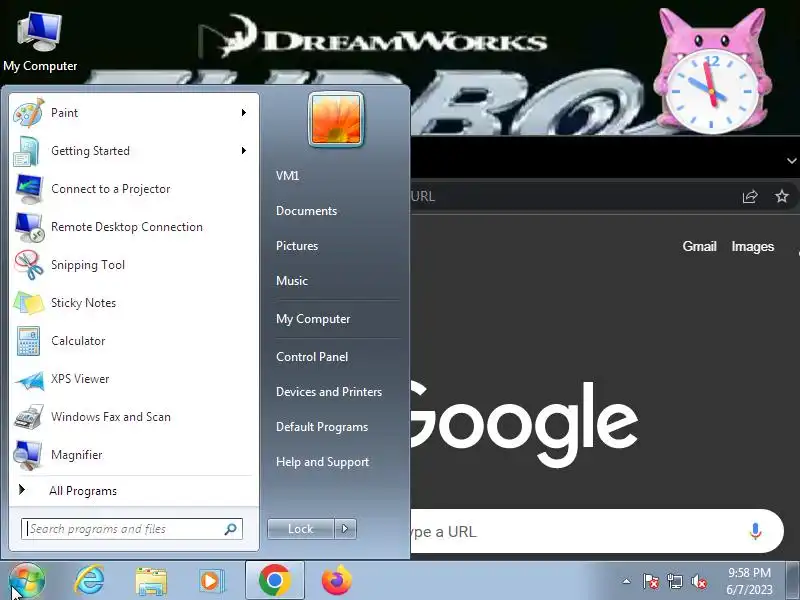Viewport: 800px width, 600px height.
Task: Open Devices and Printers
Action: pyautogui.click(x=329, y=392)
